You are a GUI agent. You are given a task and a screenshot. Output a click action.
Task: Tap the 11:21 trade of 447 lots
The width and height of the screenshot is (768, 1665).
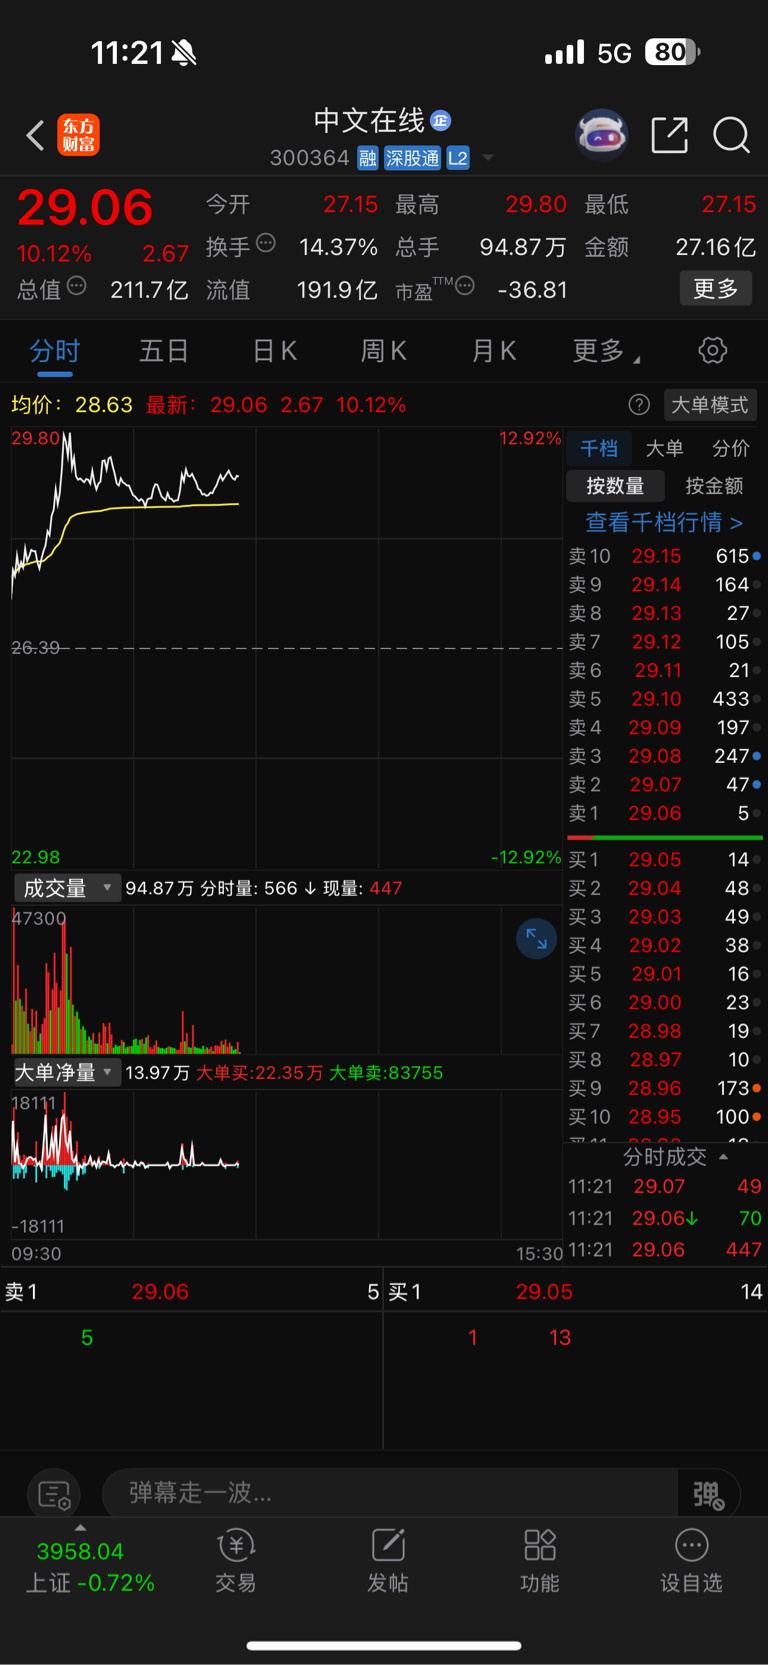pyautogui.click(x=664, y=1250)
